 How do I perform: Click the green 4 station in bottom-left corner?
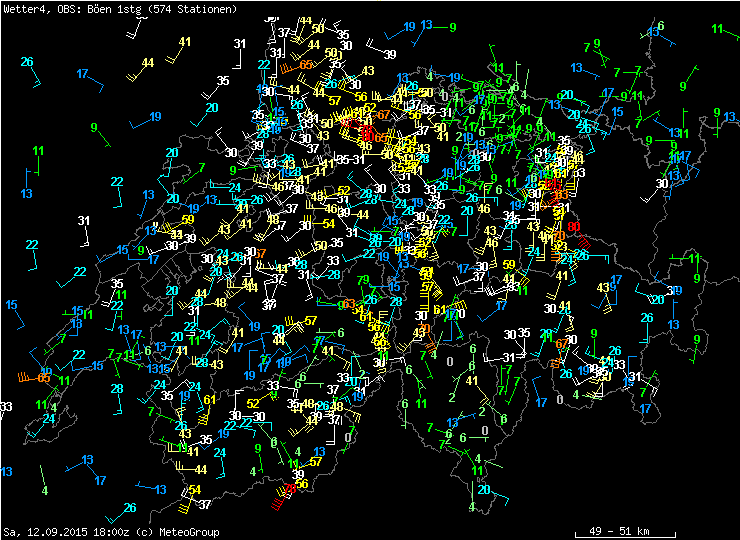point(44,490)
